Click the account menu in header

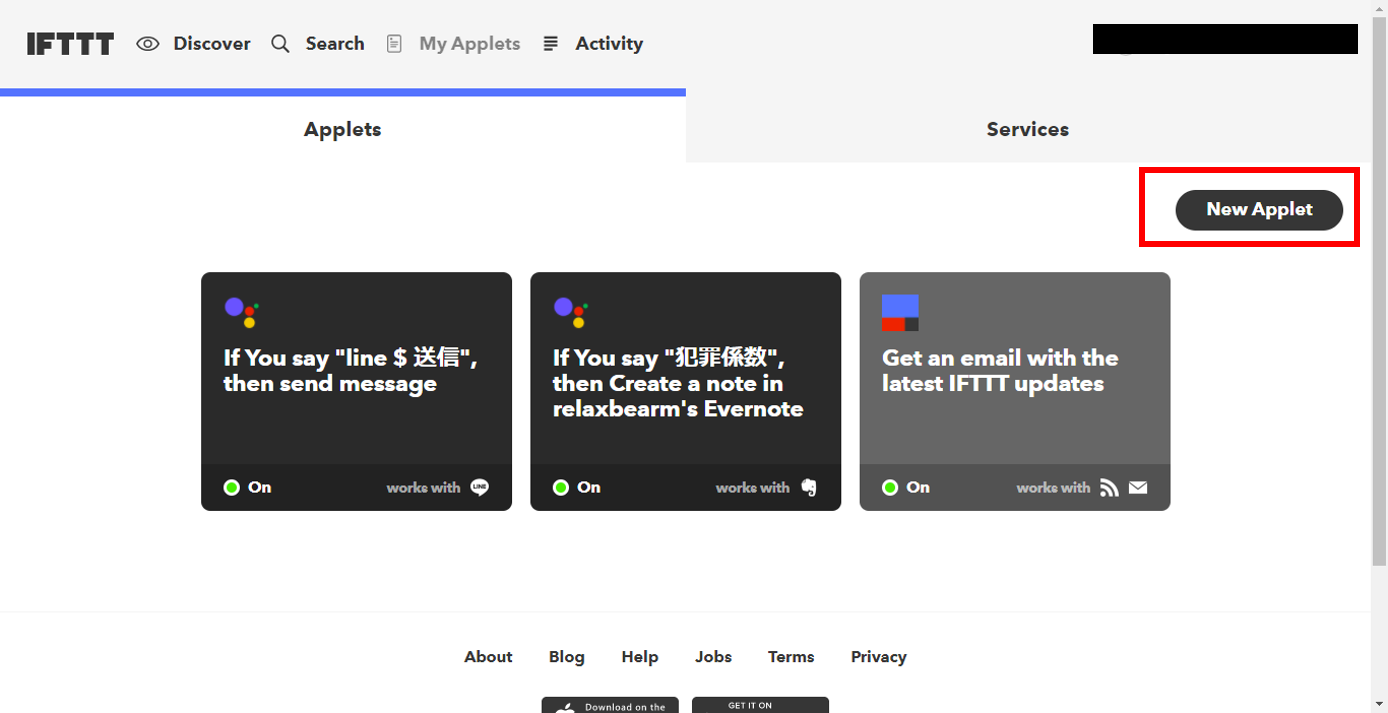[x=1225, y=39]
